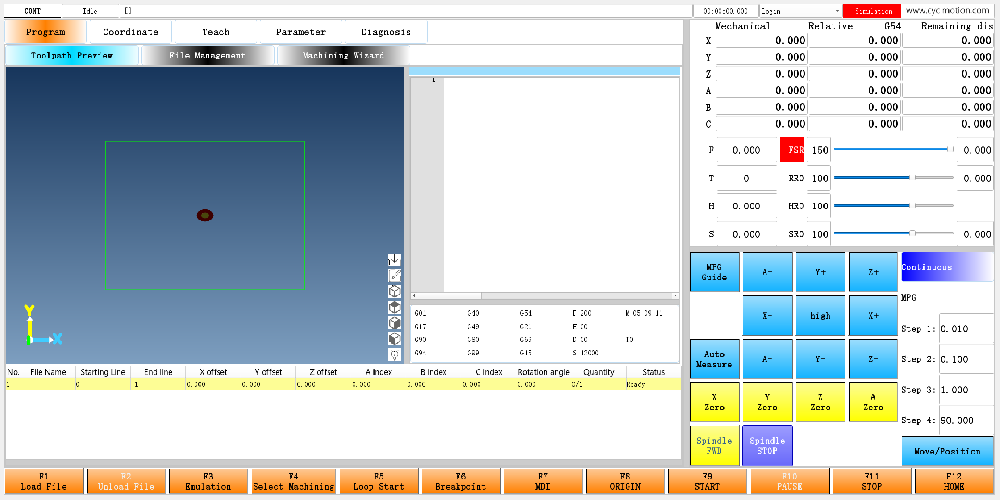1000x500 pixels.
Task: Switch to the Coordinate tab
Action: coord(130,32)
